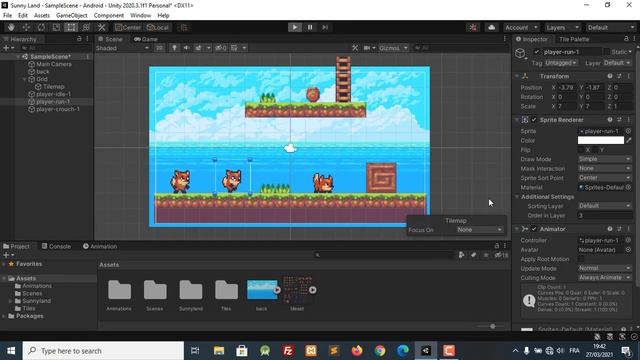Open the Shaded draw mode dropdown

point(122,48)
